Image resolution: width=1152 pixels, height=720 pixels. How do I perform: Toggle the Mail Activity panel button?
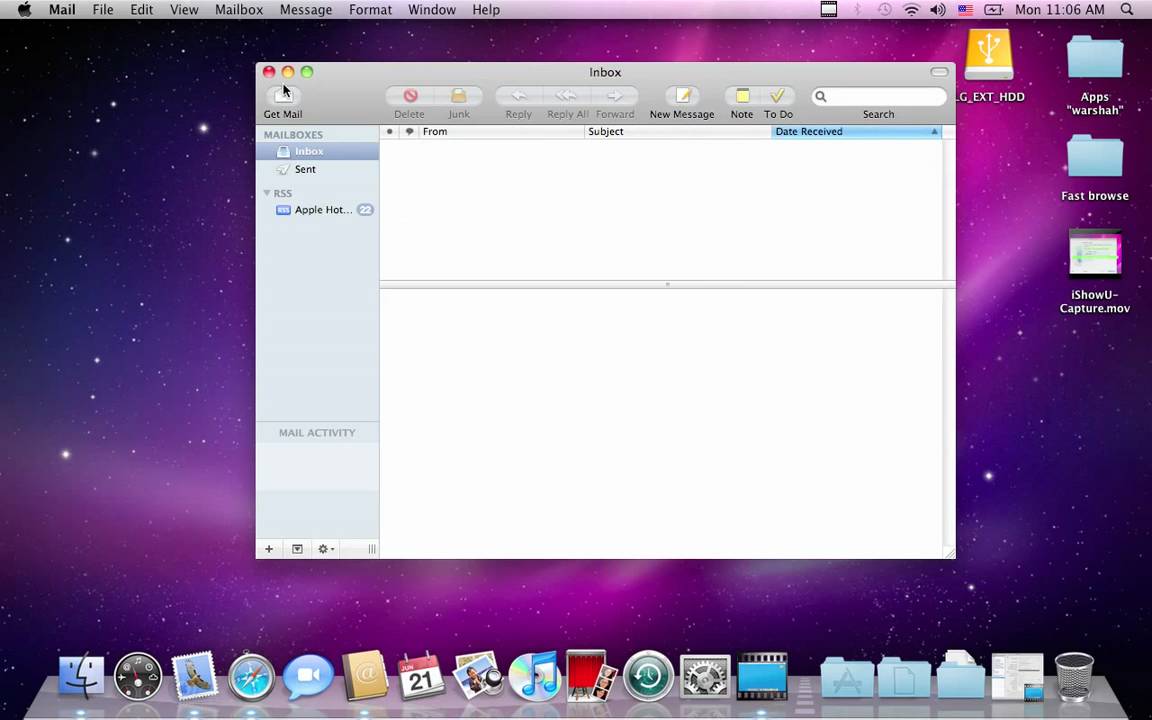[297, 549]
